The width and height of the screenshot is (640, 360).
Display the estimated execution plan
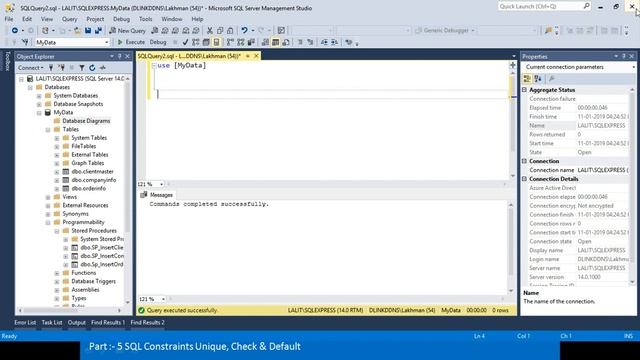tap(196, 42)
